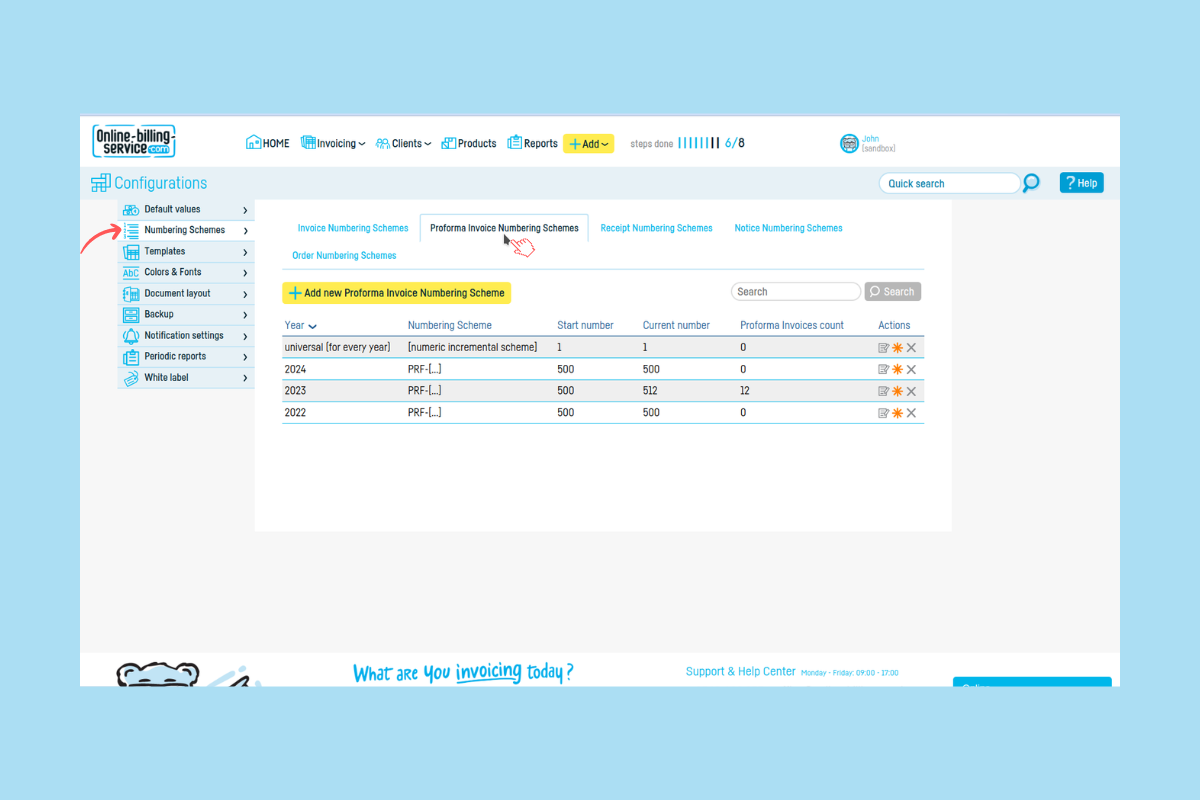Screen dimensions: 1200x800
Task: Open the Invoice Numbering Schemes tab
Action: tap(353, 228)
